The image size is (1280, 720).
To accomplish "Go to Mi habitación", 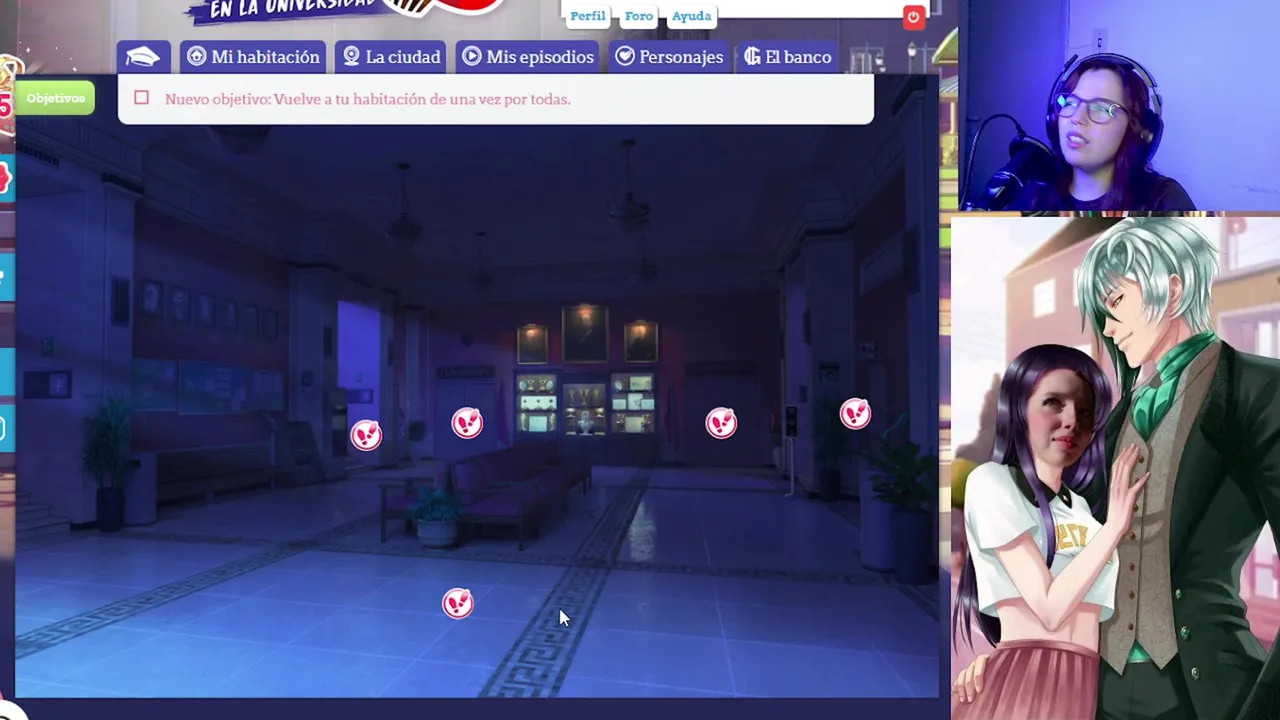I will pos(253,57).
